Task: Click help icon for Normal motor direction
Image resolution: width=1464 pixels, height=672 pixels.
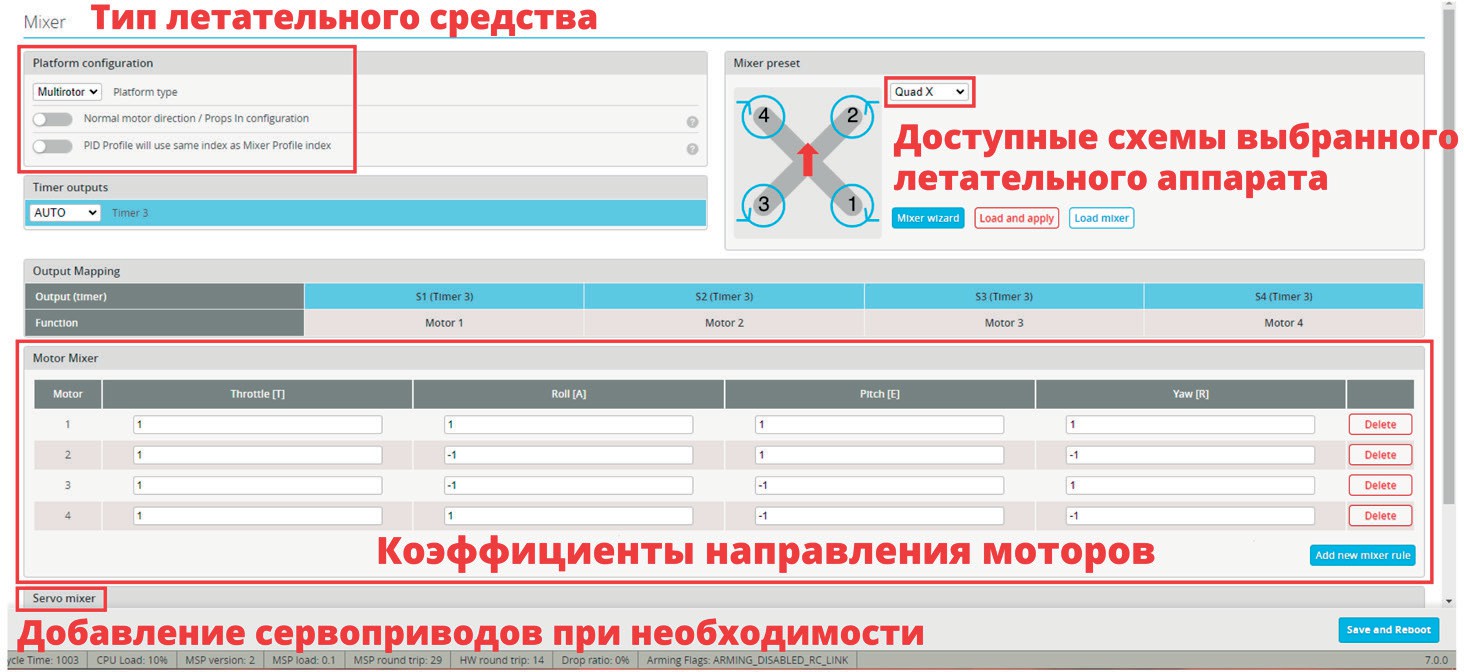Action: 692,122
